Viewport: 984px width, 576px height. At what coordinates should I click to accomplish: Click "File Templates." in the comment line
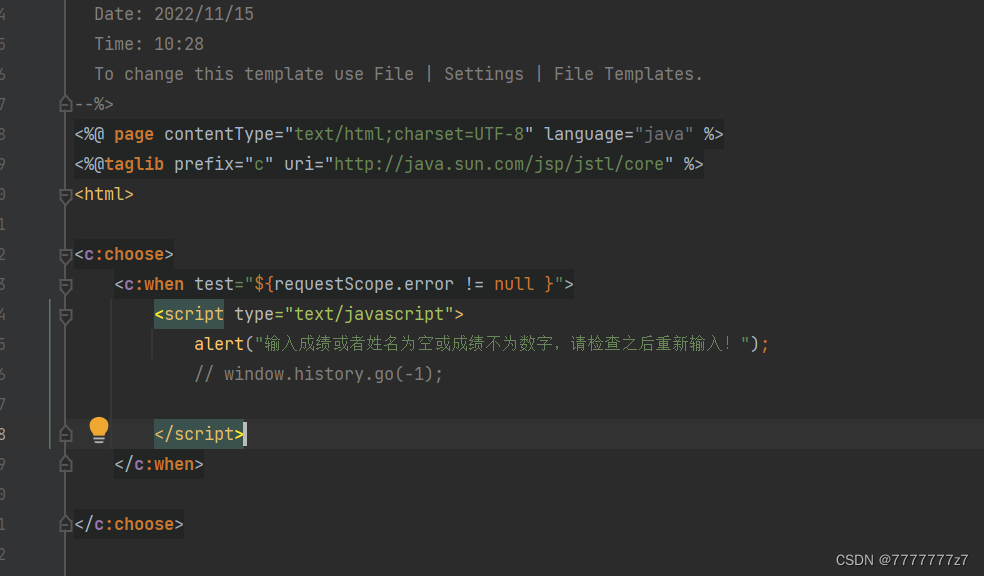[628, 74]
